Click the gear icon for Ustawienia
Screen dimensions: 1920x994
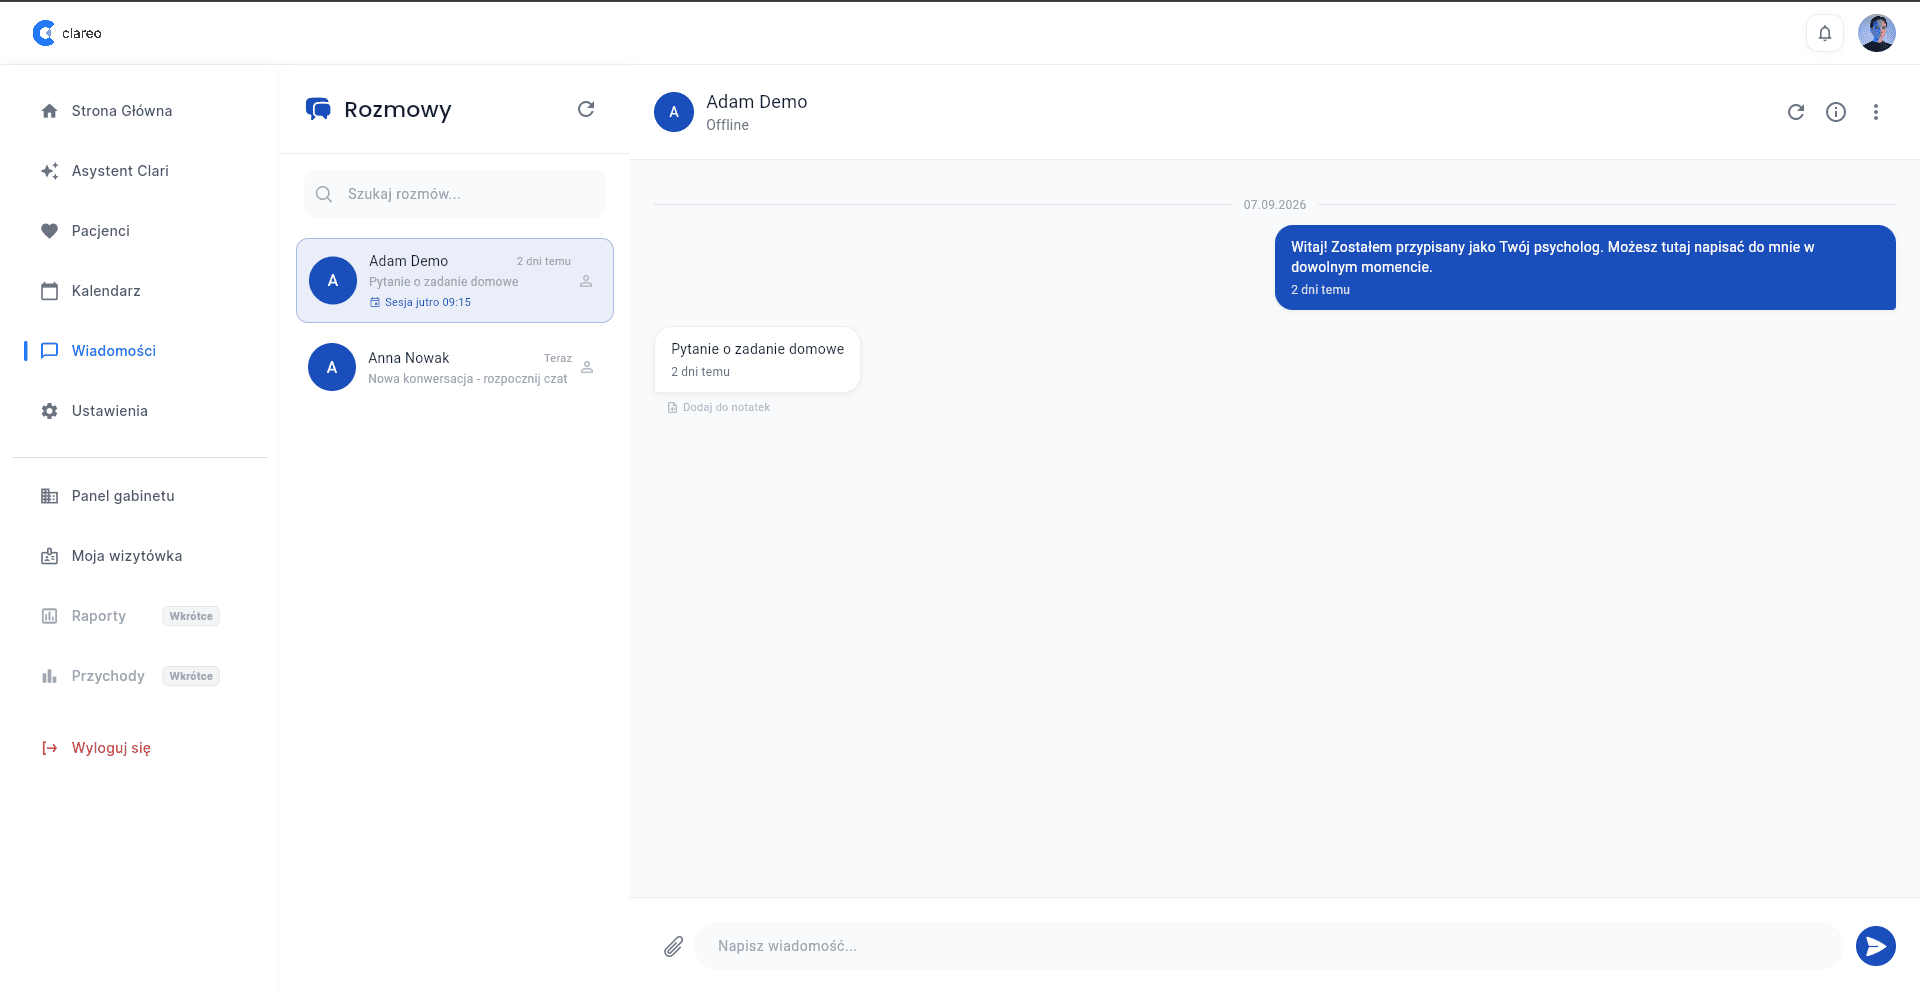(x=49, y=411)
